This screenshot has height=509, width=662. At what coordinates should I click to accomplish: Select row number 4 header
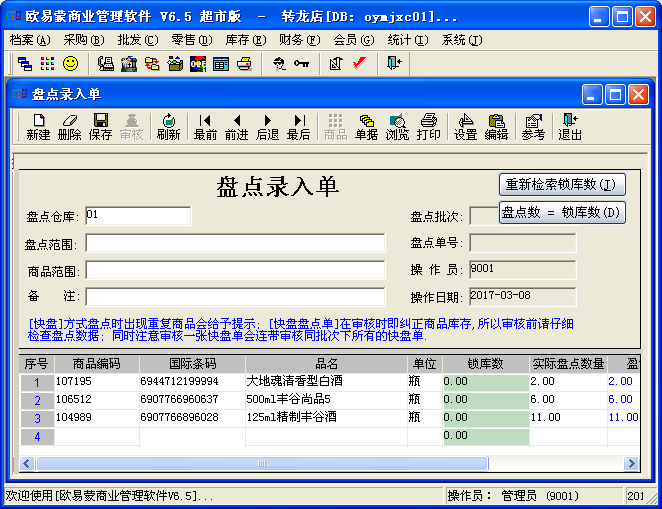[x=37, y=436]
